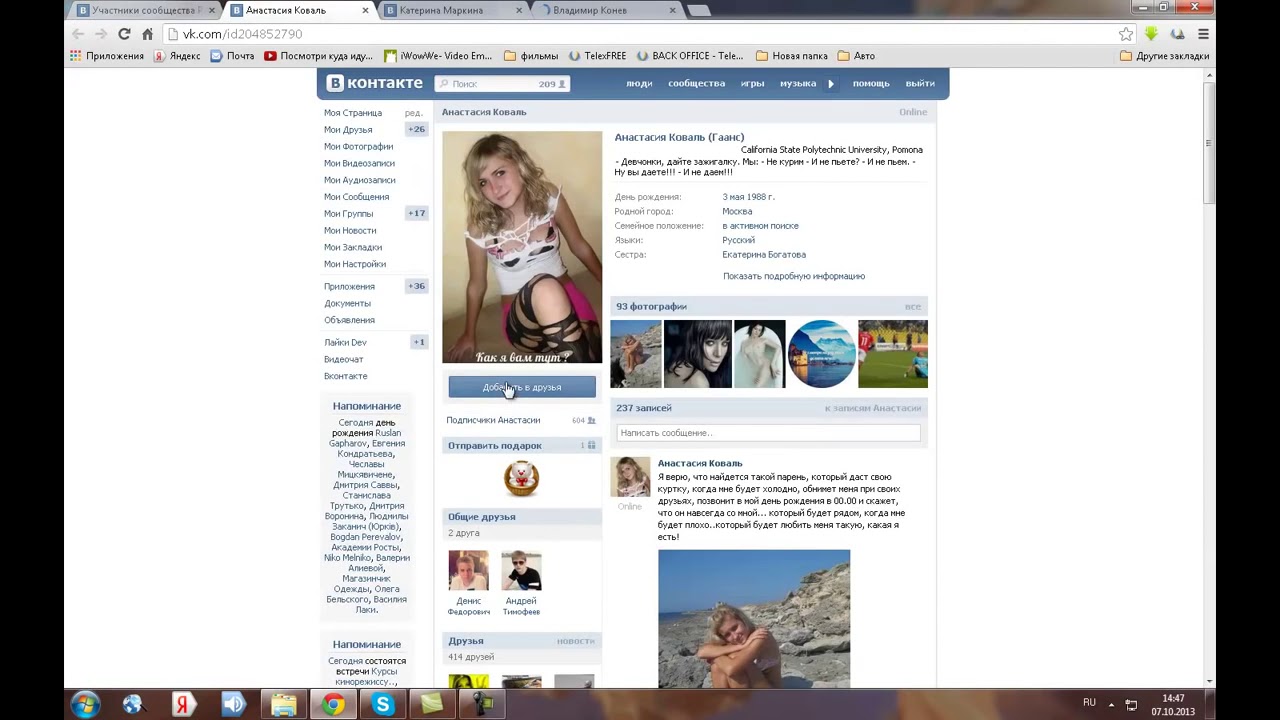Click the browser Back arrow
Screen dimensions: 1280x720
point(78,34)
